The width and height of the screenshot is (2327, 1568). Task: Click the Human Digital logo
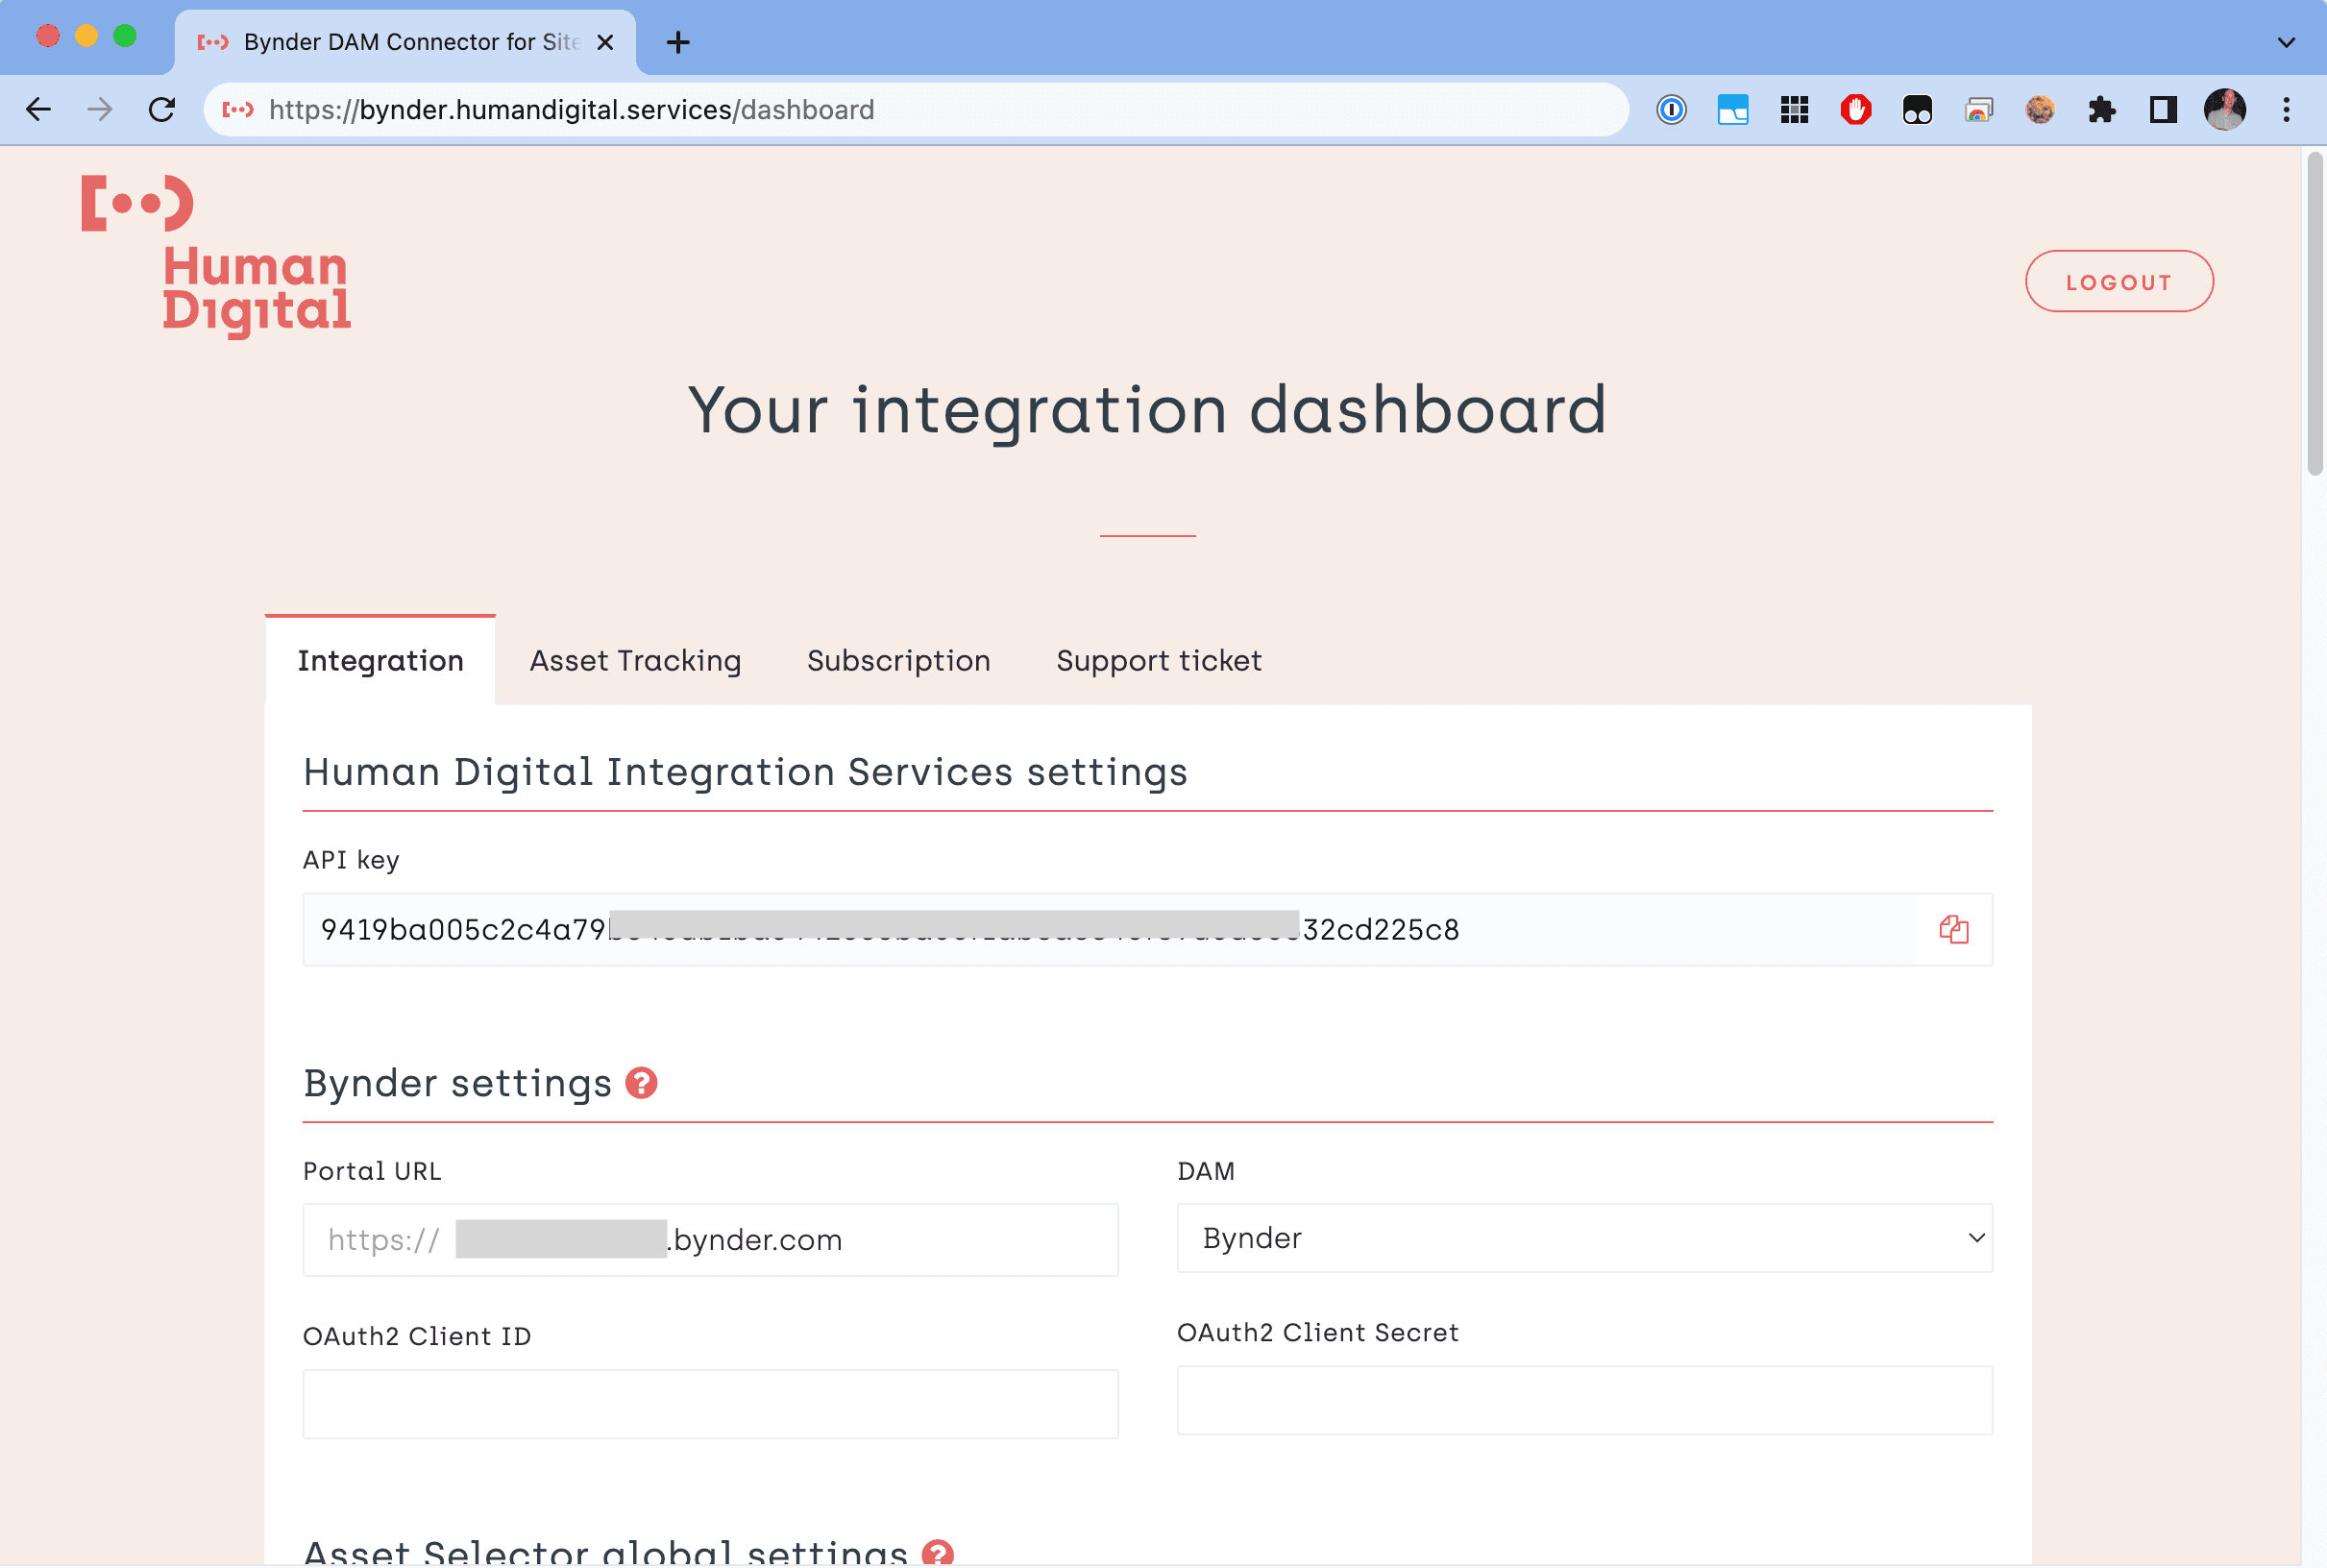[x=216, y=256]
